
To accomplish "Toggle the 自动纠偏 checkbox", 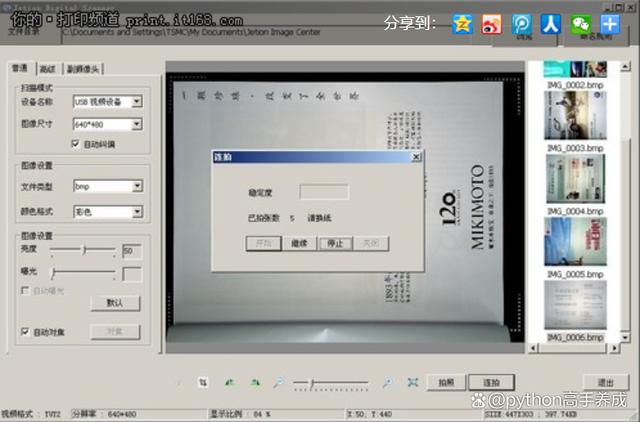I will coord(76,144).
